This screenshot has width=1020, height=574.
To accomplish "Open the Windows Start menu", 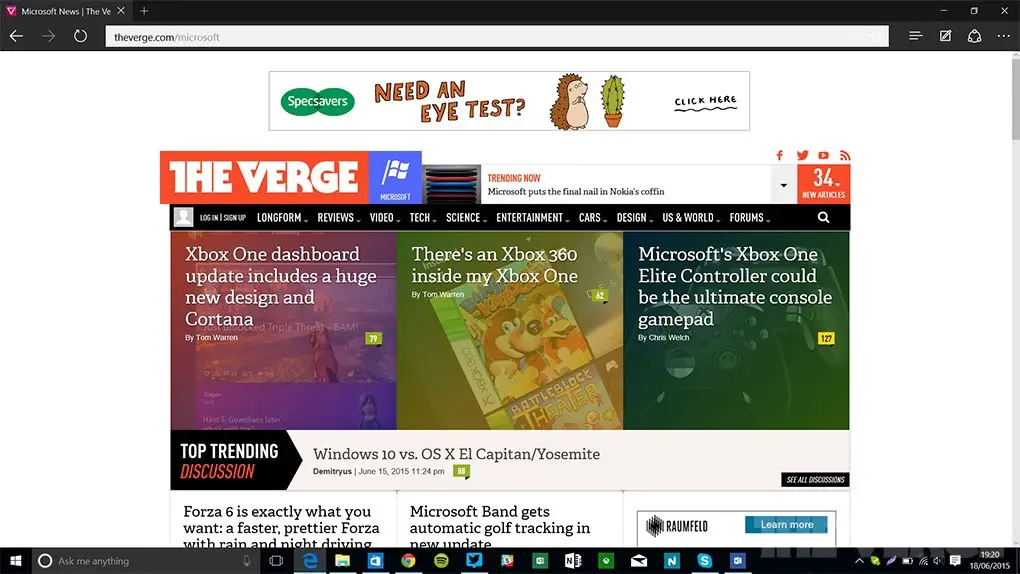I will tap(16, 560).
